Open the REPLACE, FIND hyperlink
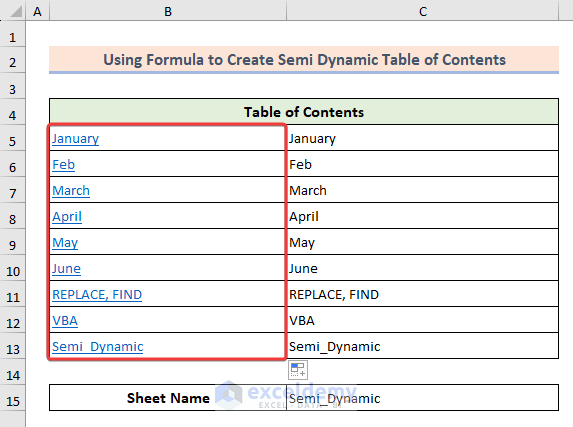Screen dimensions: 573x427 (x=97, y=295)
